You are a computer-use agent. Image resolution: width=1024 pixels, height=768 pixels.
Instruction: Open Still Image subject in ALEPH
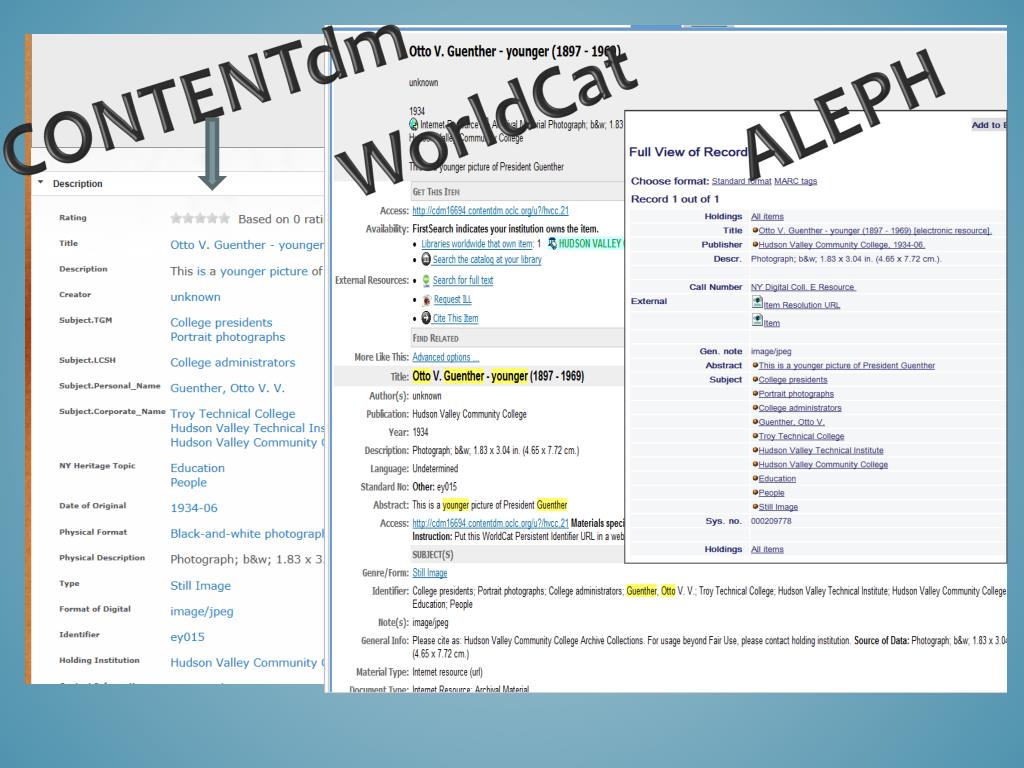(x=778, y=507)
